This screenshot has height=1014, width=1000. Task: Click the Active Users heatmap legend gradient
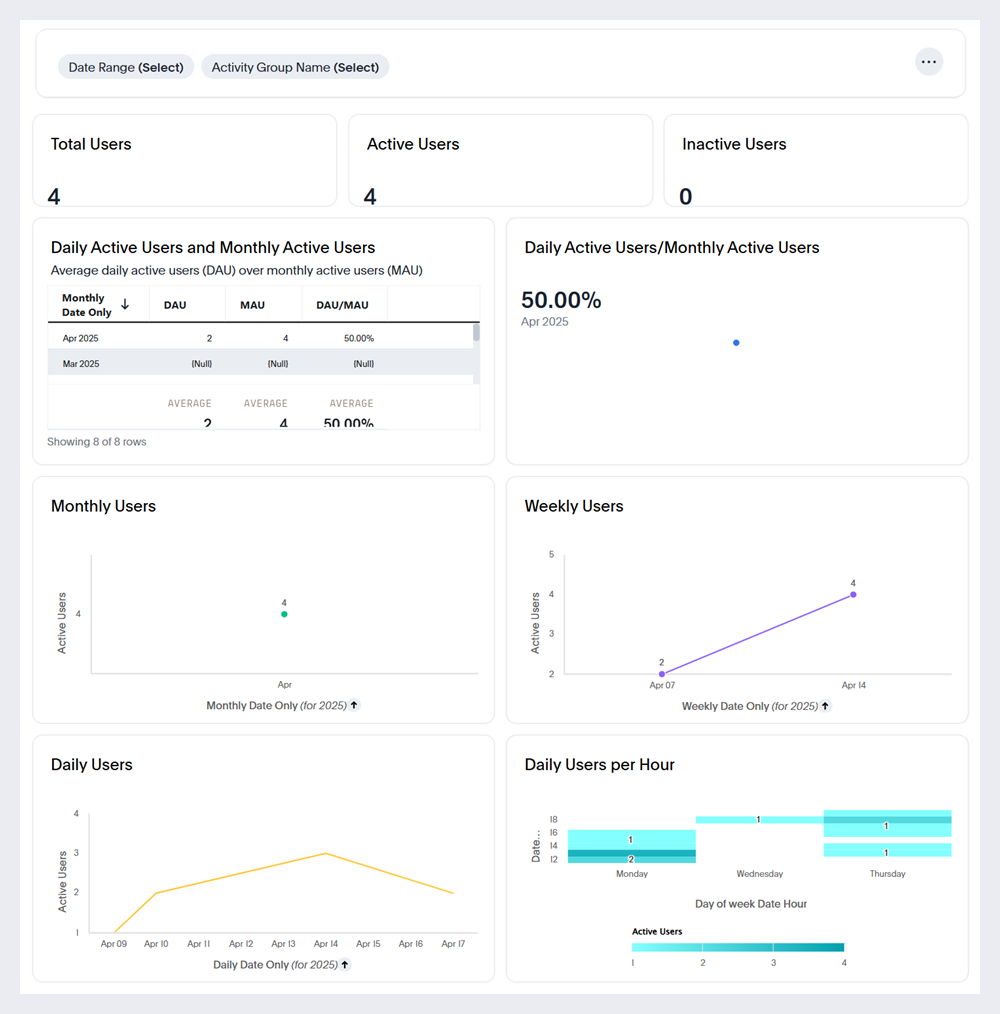737,947
